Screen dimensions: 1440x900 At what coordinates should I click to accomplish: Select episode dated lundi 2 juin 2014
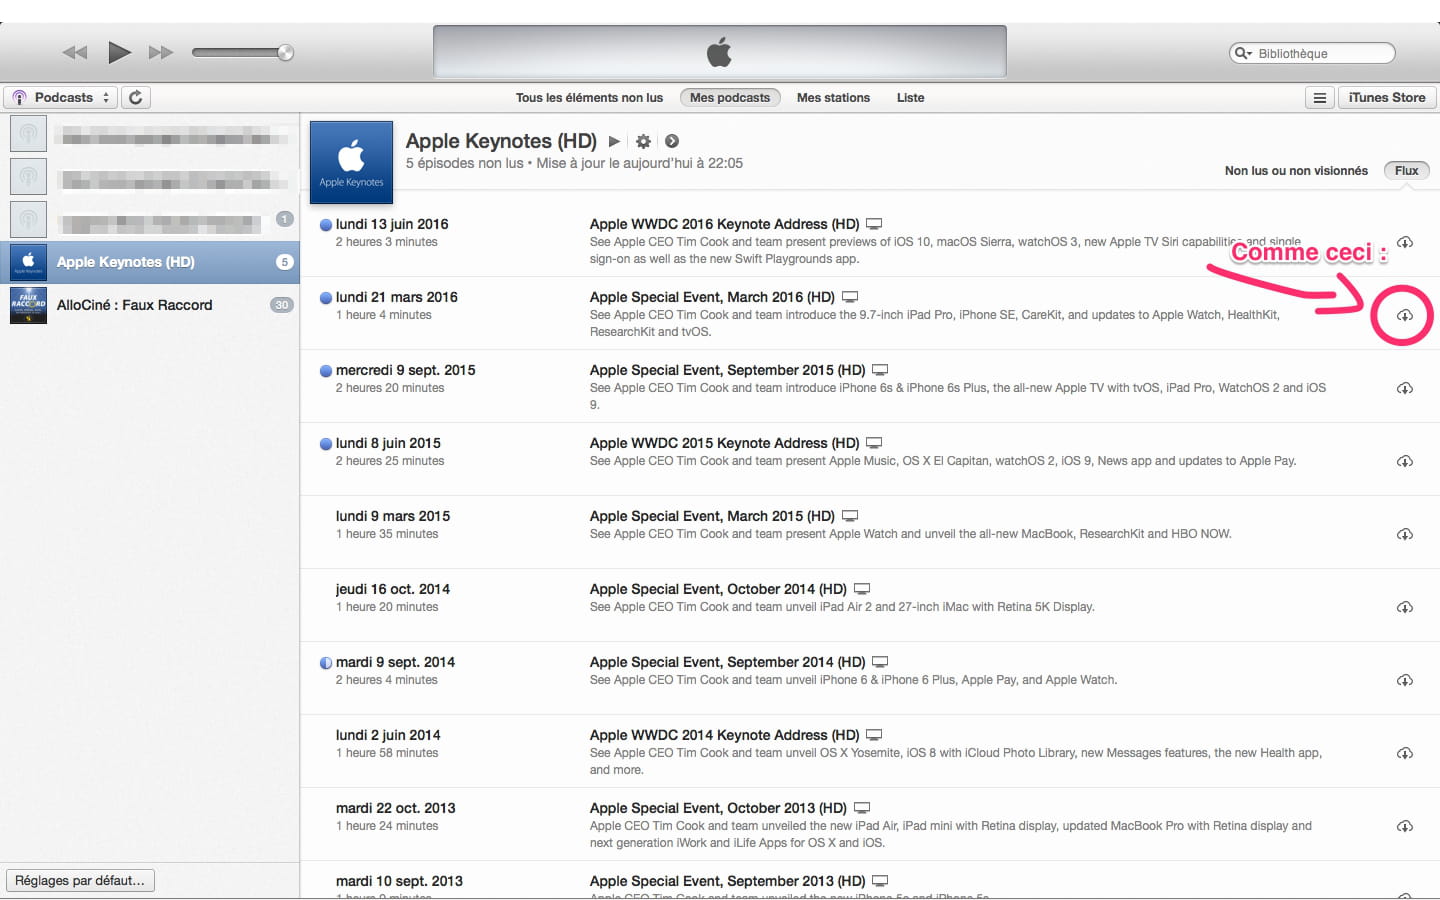388,735
